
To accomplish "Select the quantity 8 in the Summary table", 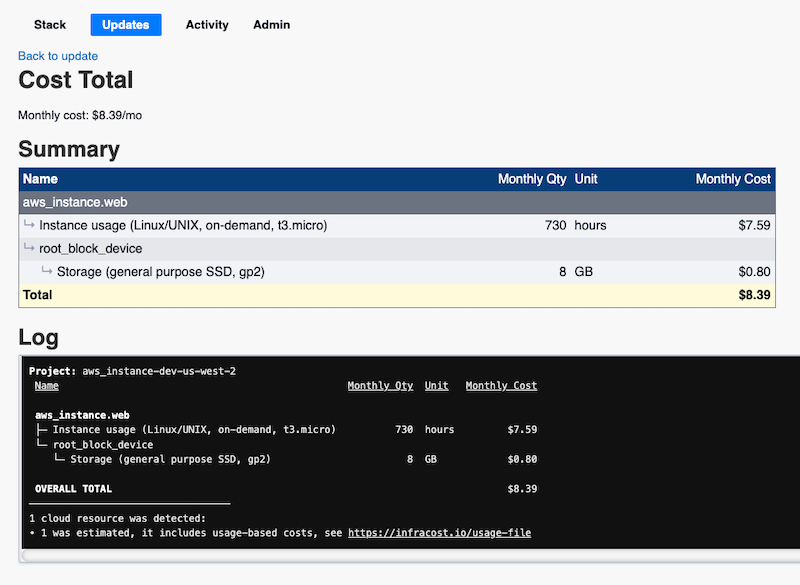I will (562, 272).
